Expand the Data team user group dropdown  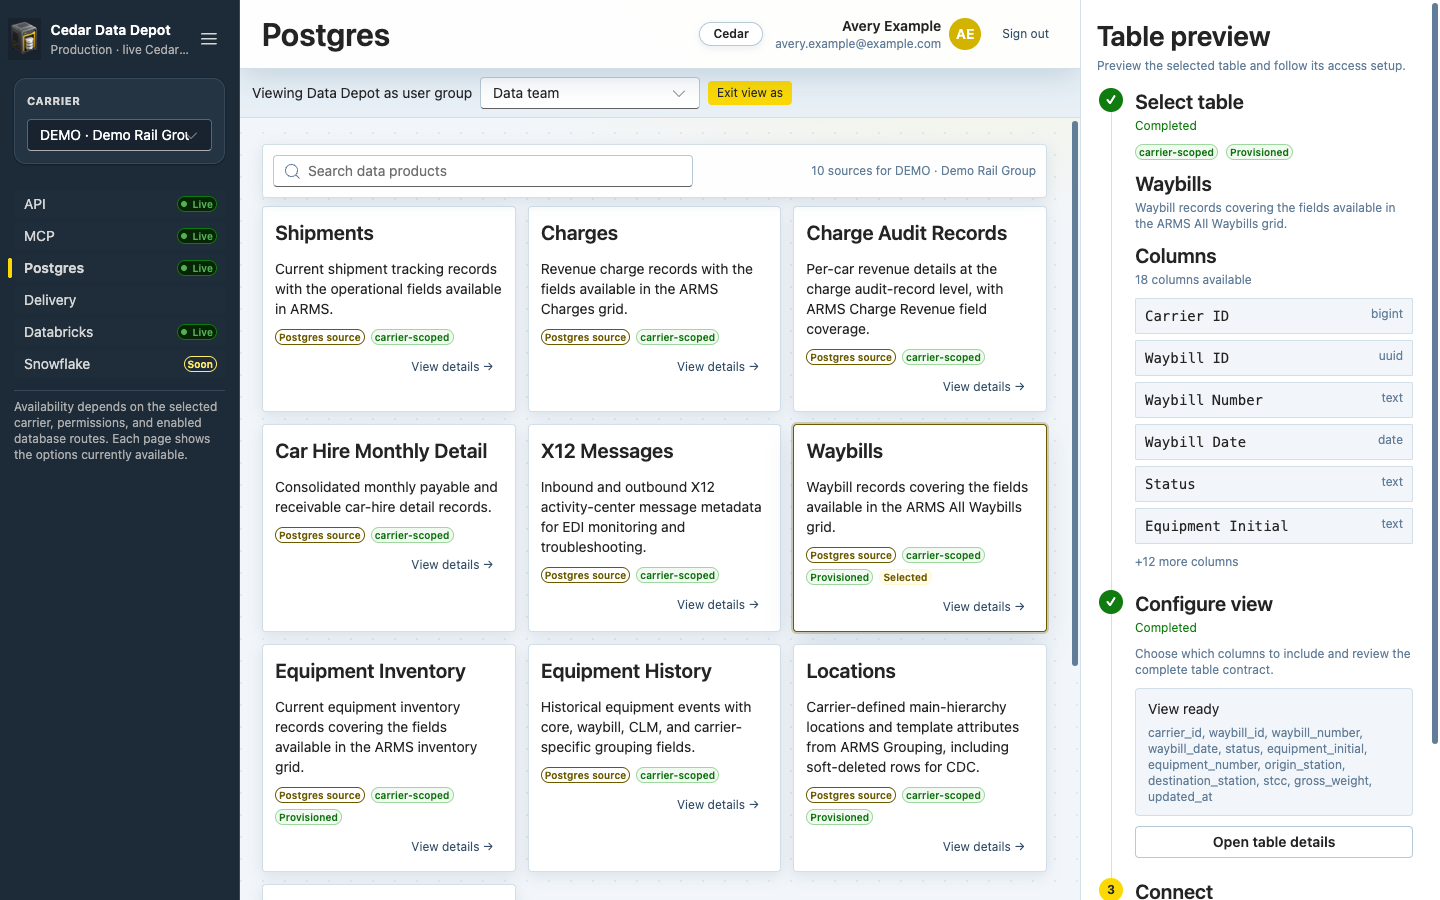pos(590,93)
